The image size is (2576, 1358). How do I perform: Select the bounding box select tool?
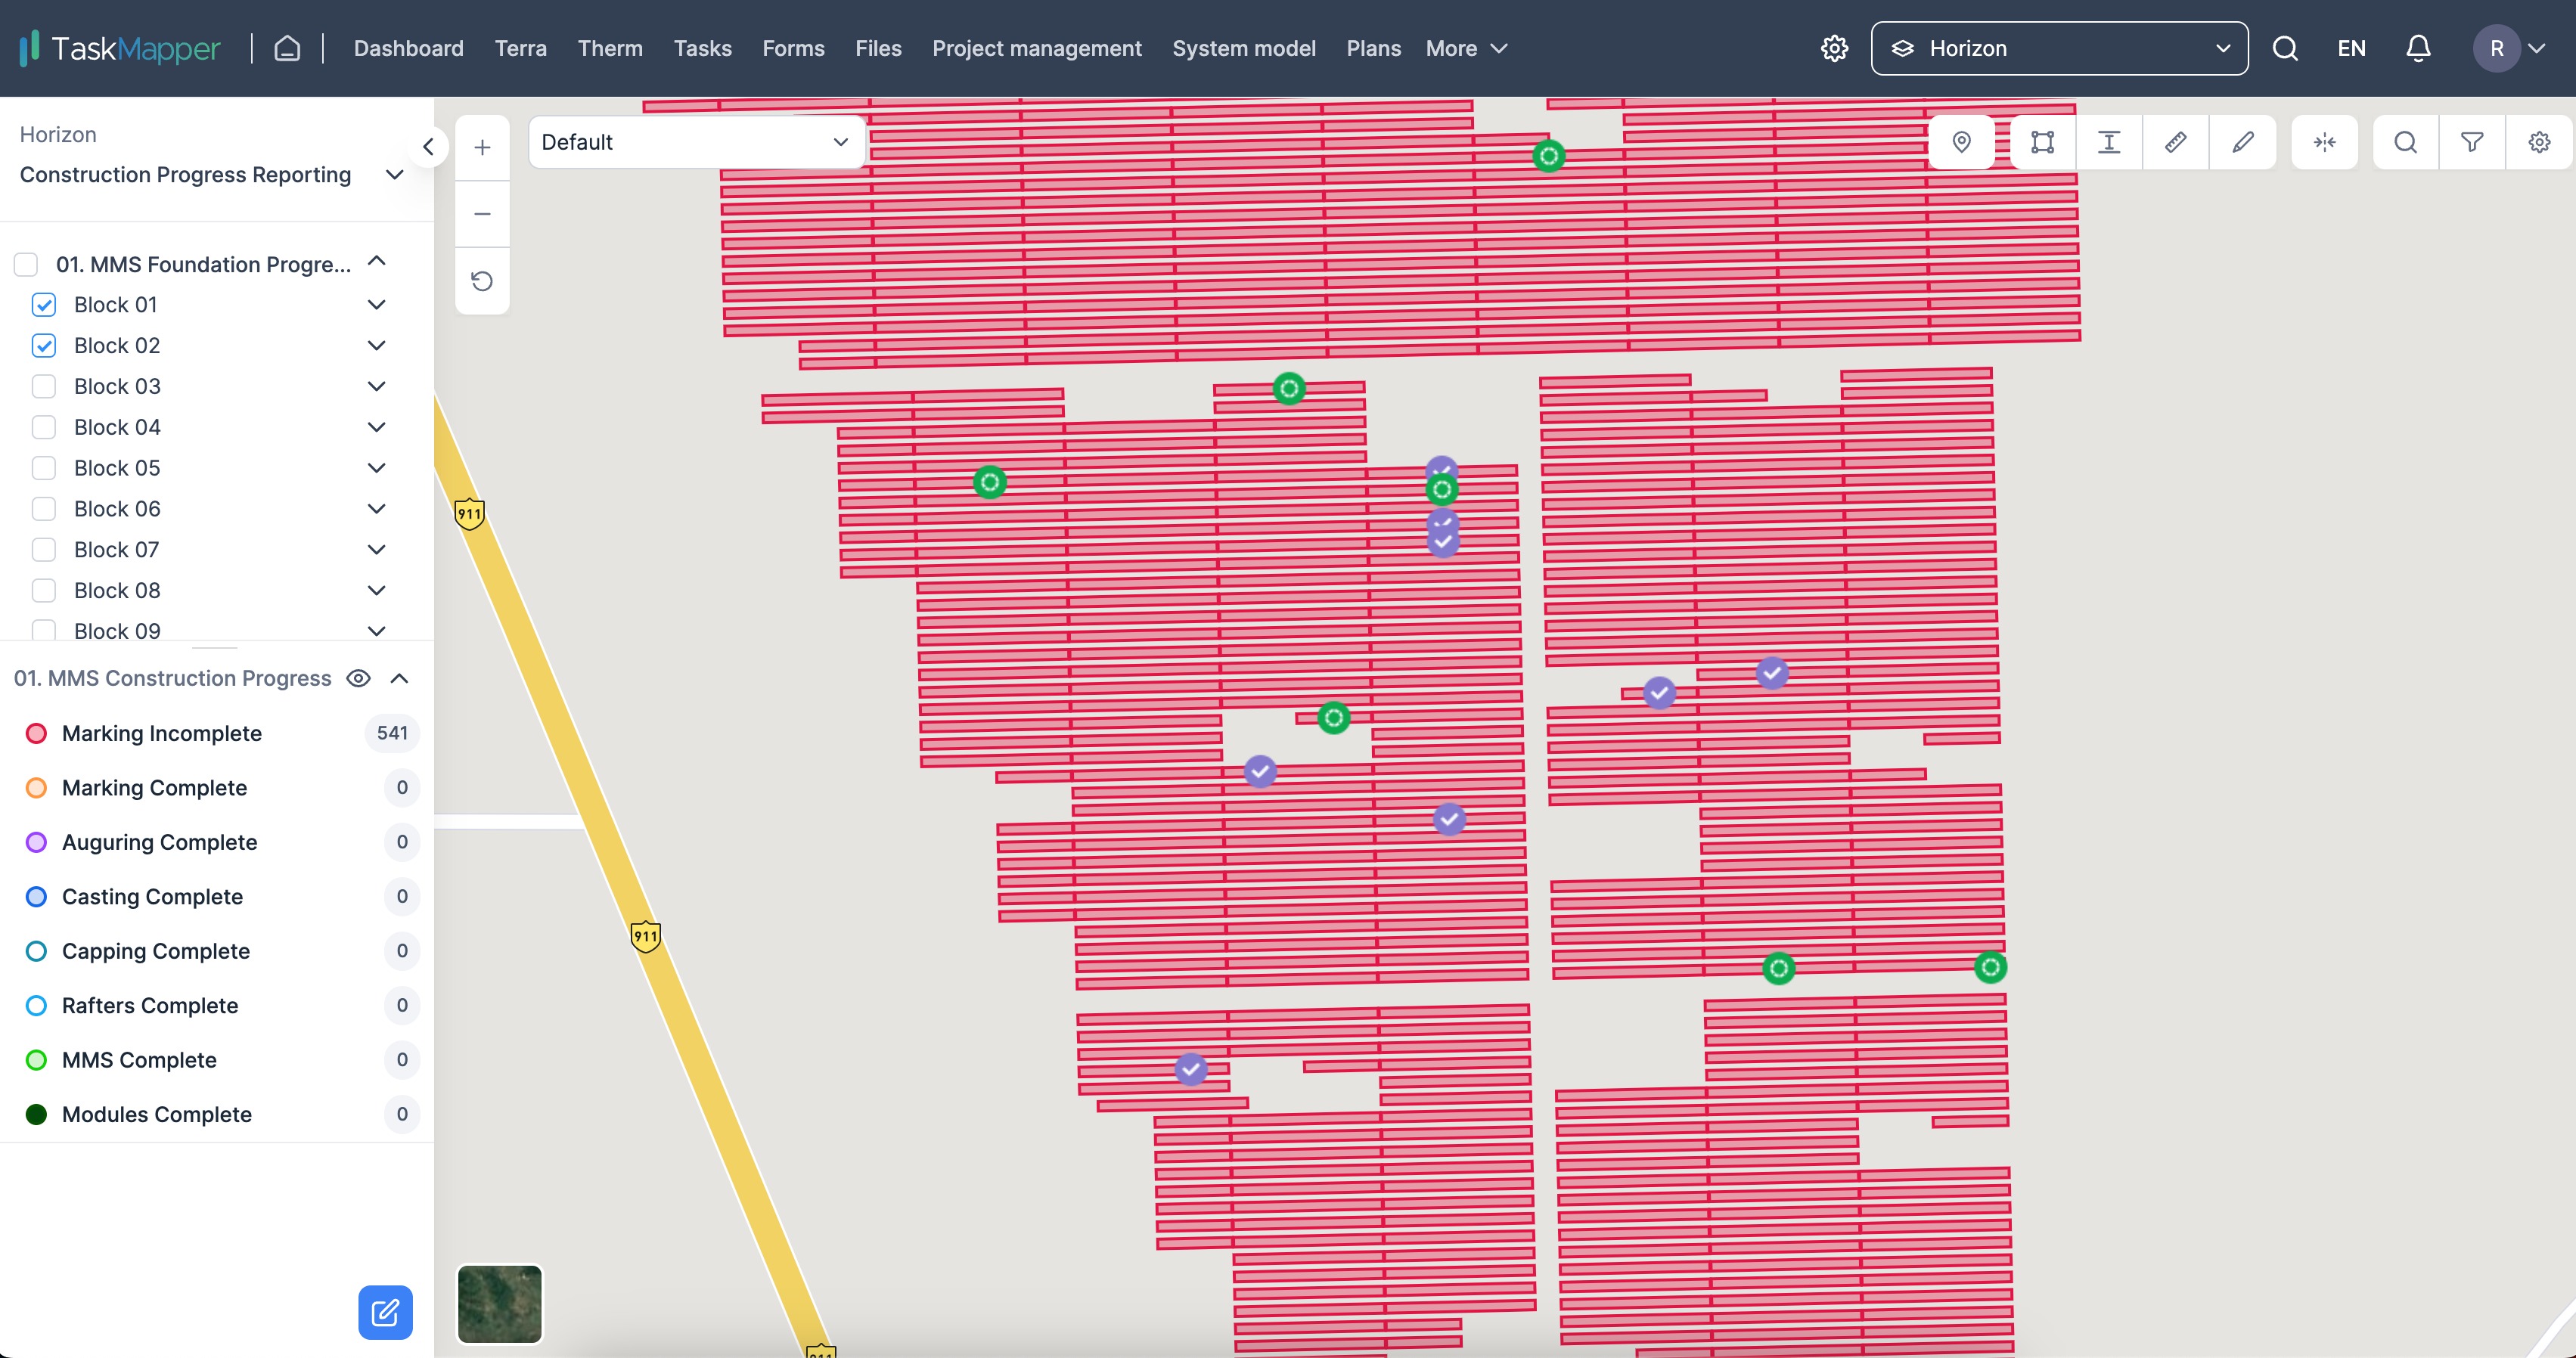(x=2042, y=142)
